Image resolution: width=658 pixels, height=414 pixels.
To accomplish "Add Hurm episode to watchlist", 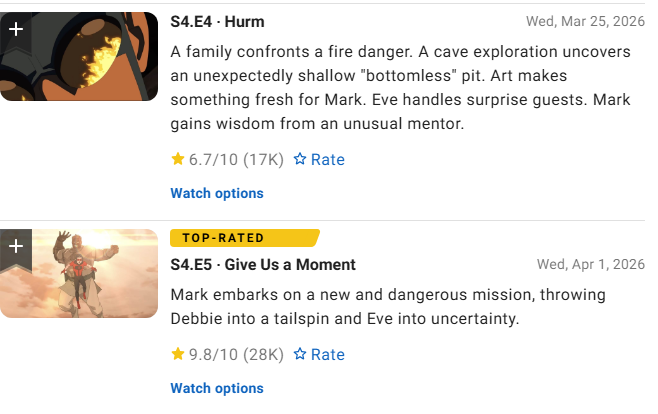I will click(16, 29).
